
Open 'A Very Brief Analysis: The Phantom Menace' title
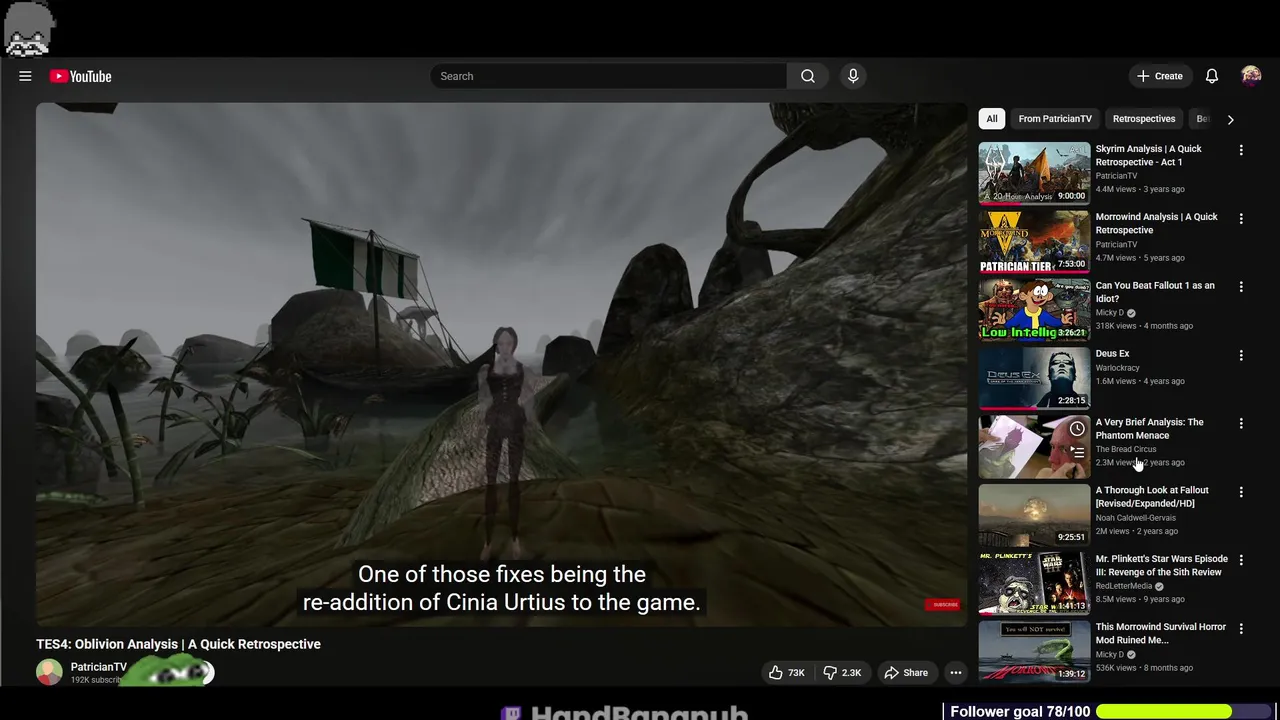tap(1149, 428)
